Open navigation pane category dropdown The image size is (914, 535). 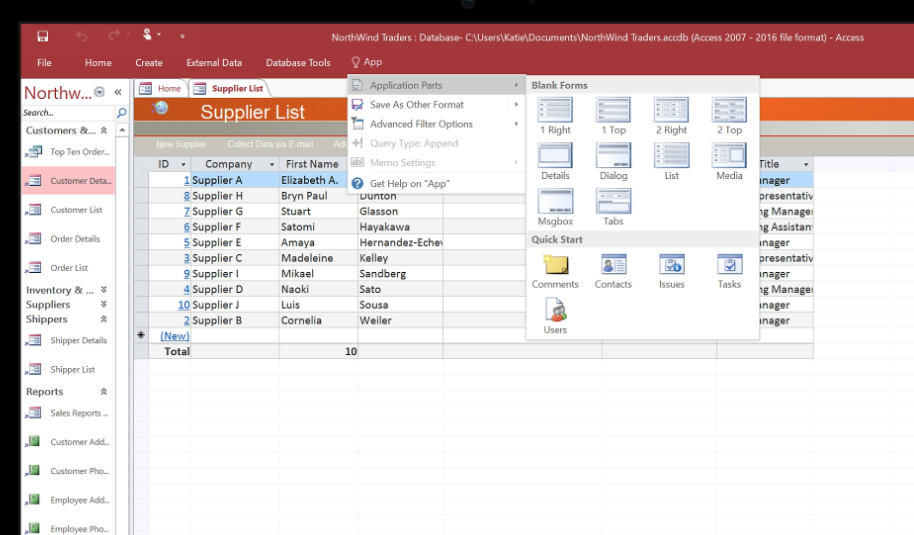point(100,92)
